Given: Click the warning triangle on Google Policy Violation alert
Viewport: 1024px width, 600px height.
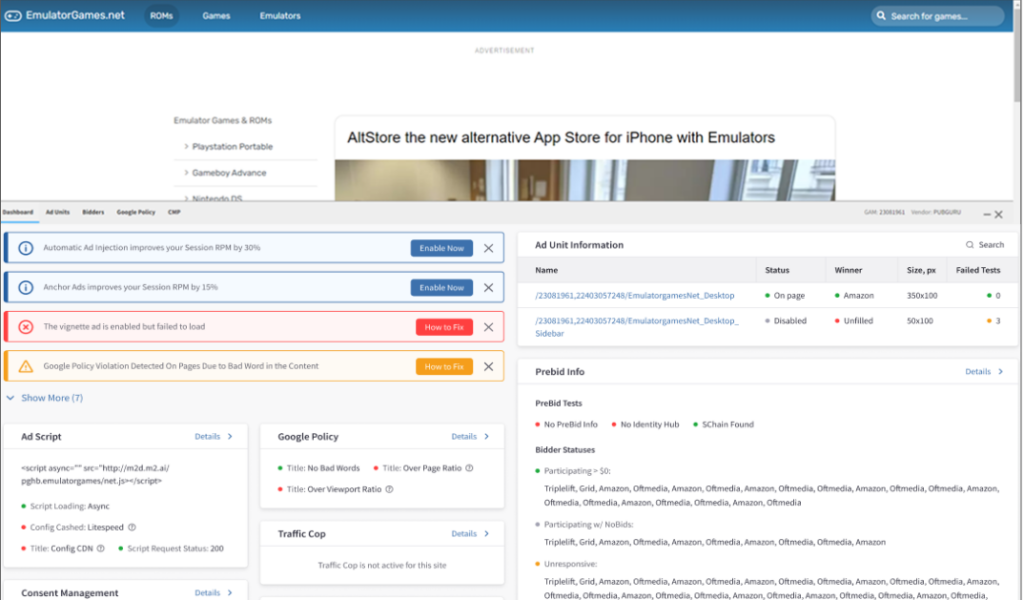Looking at the screenshot, I should pos(25,366).
